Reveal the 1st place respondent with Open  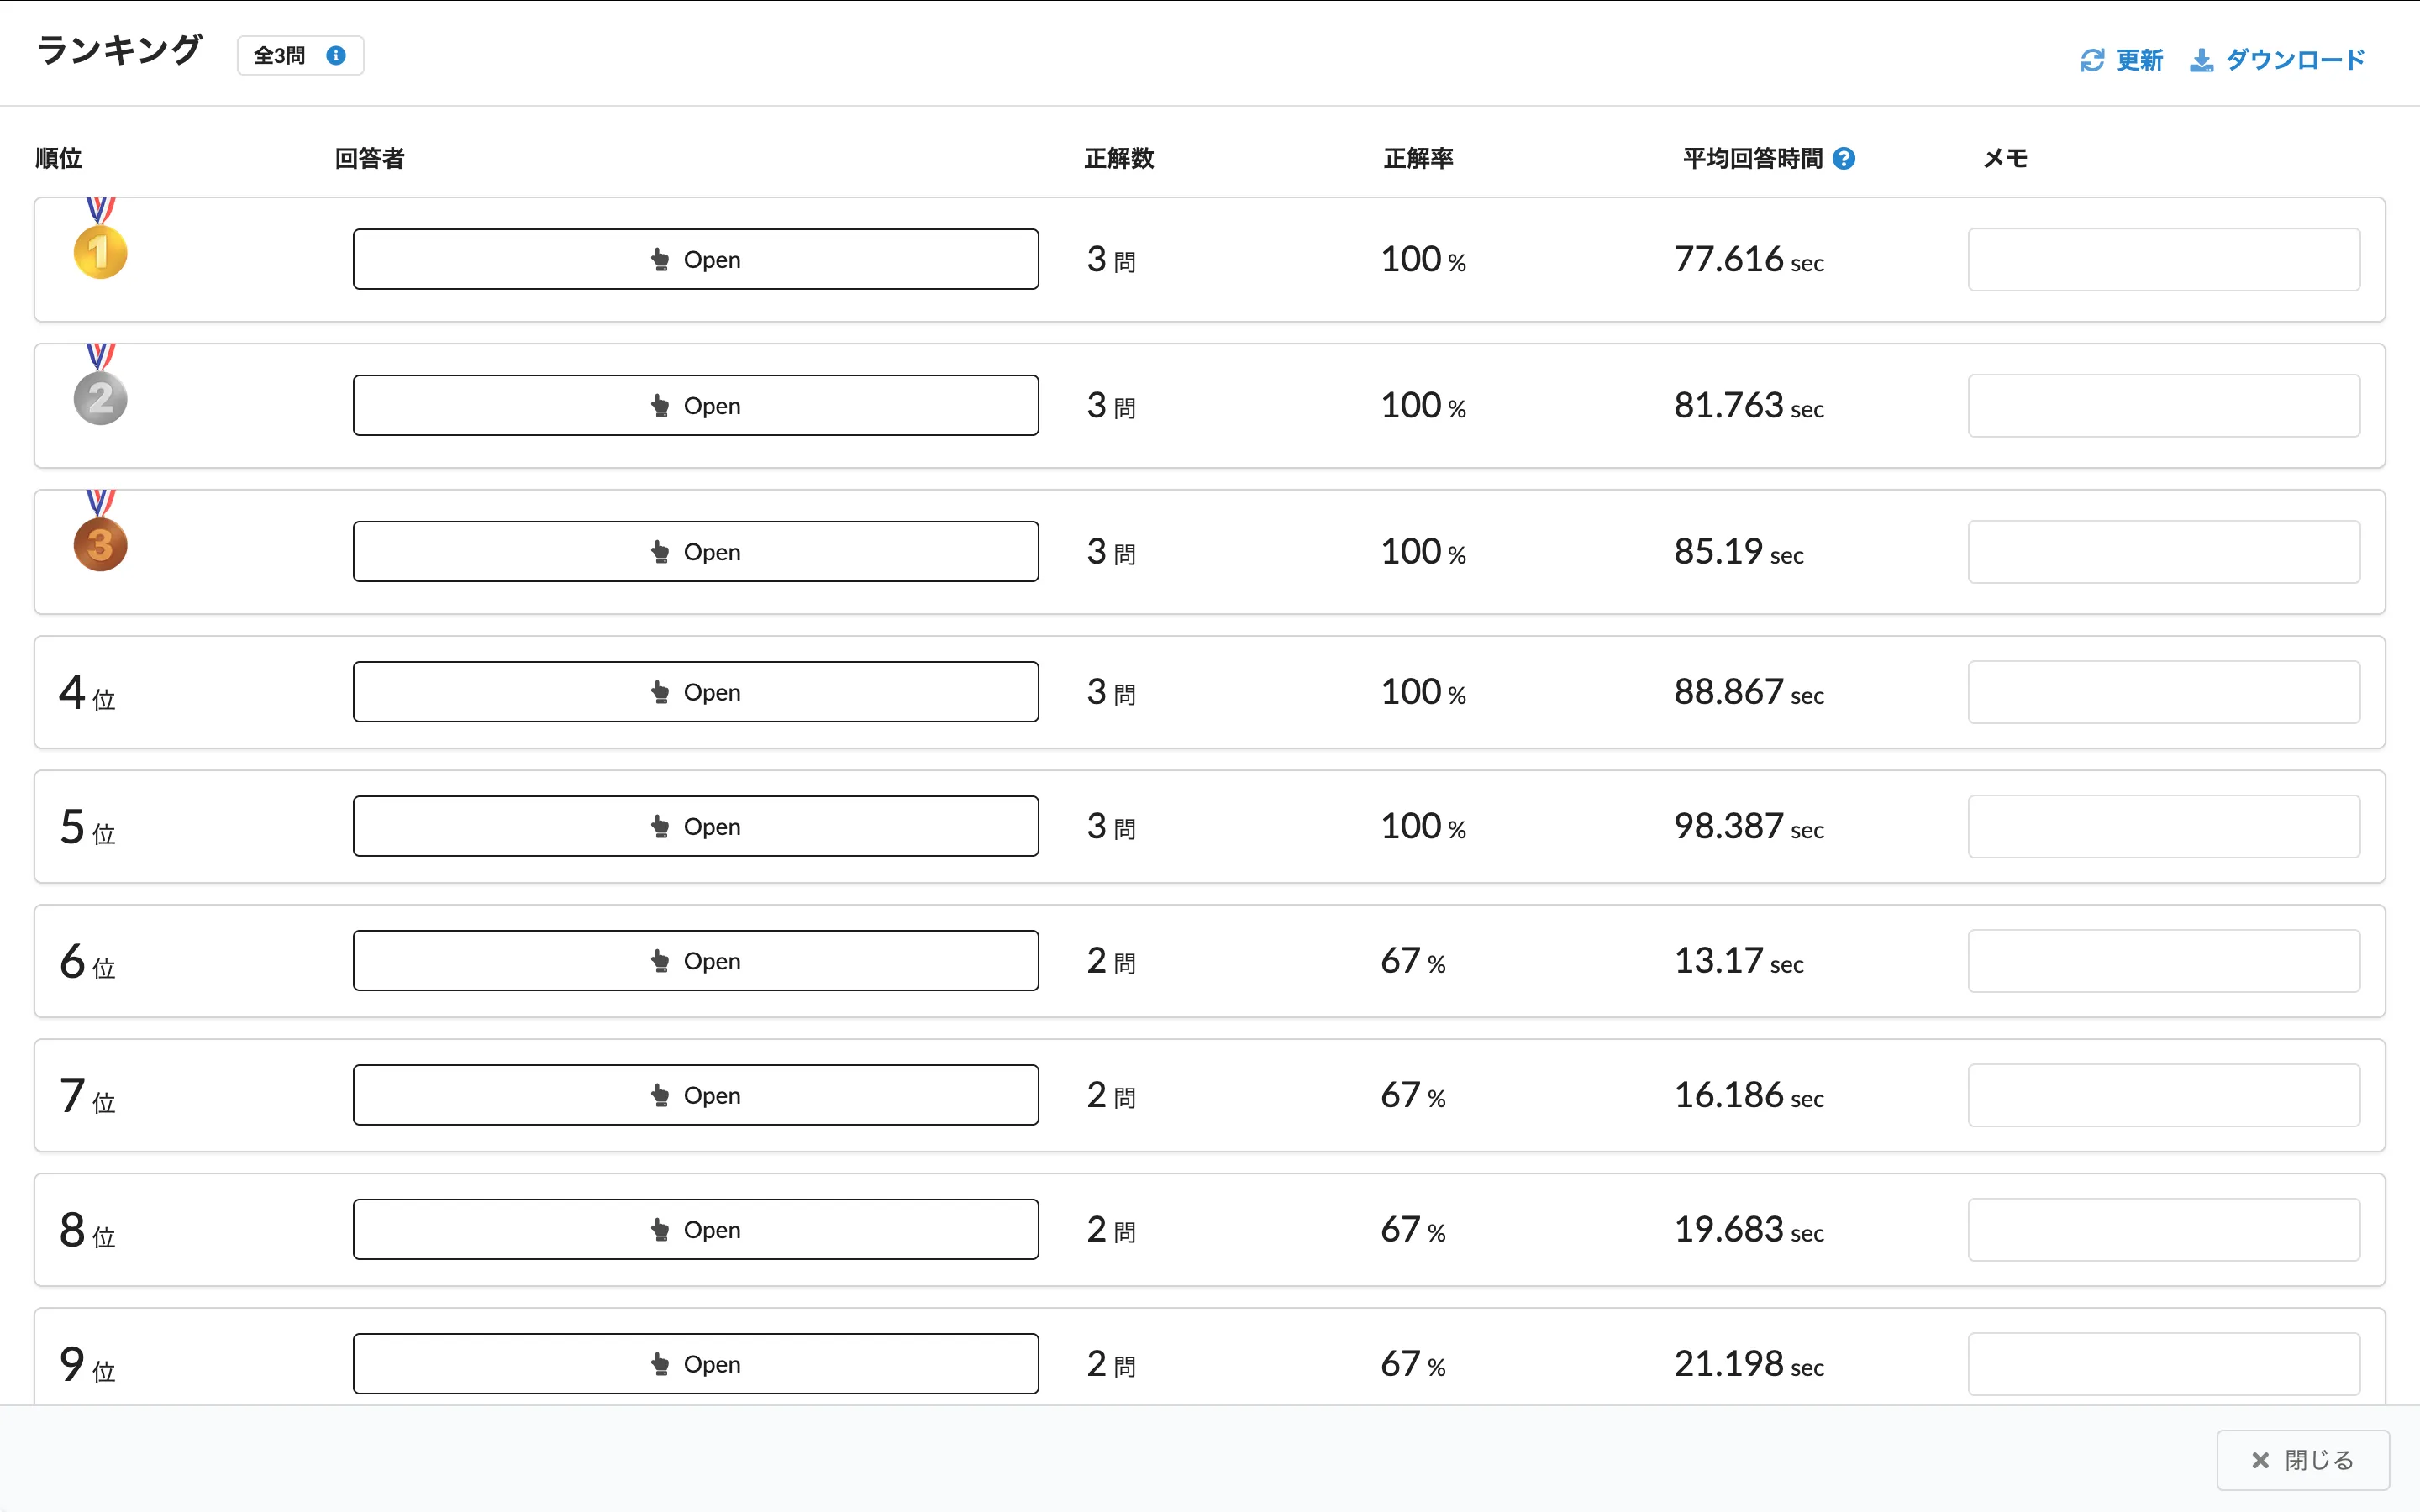point(695,260)
